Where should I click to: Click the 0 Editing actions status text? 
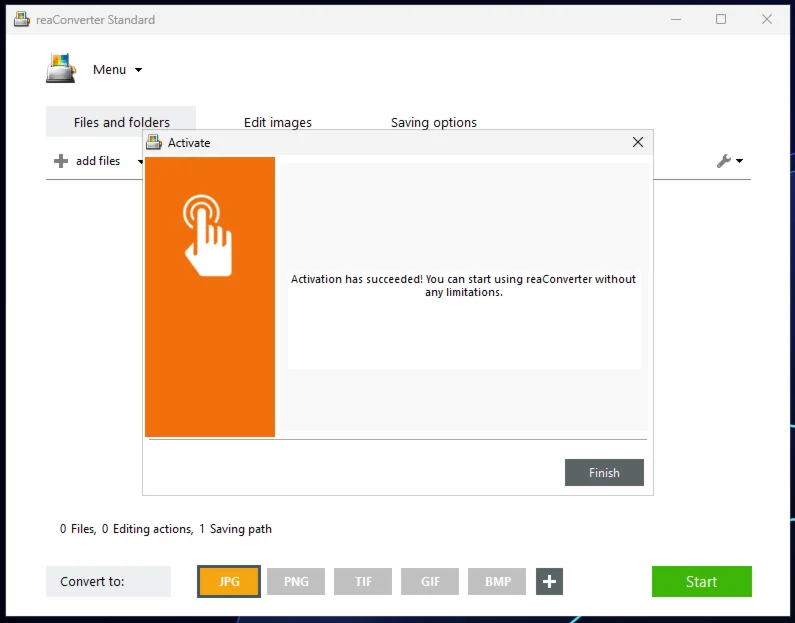[x=147, y=529]
